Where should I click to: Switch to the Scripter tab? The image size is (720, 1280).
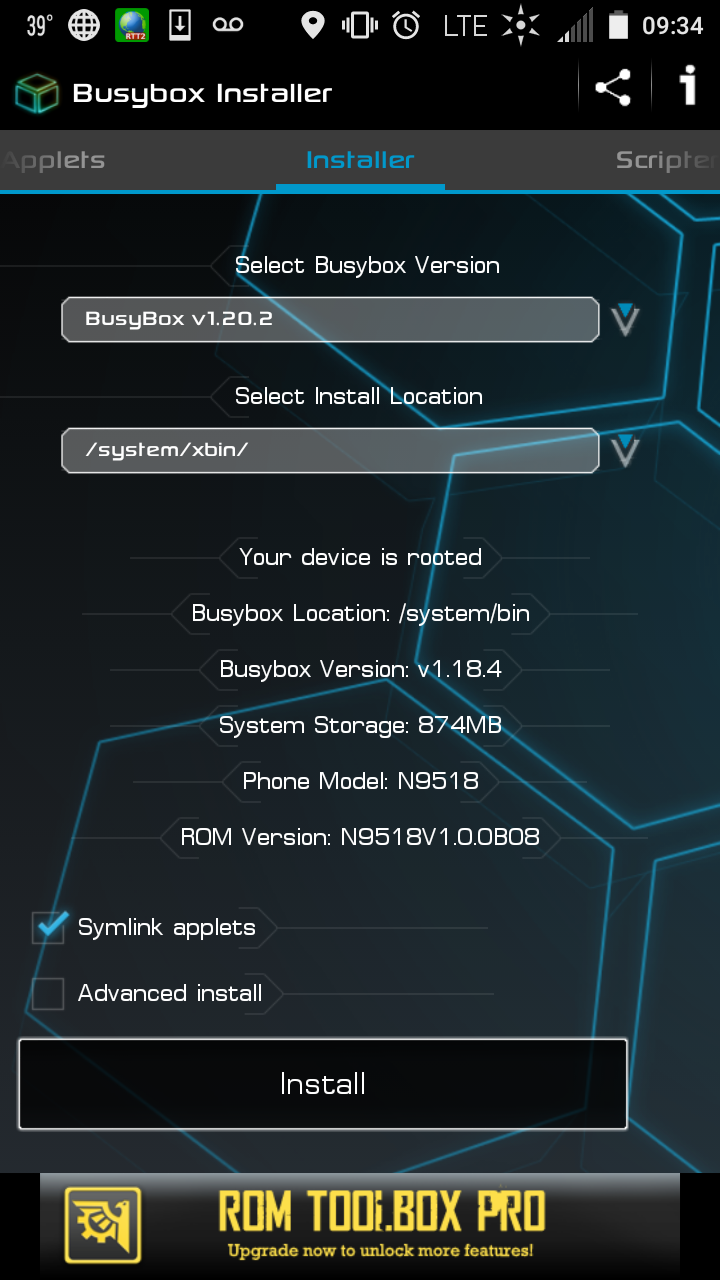[665, 160]
